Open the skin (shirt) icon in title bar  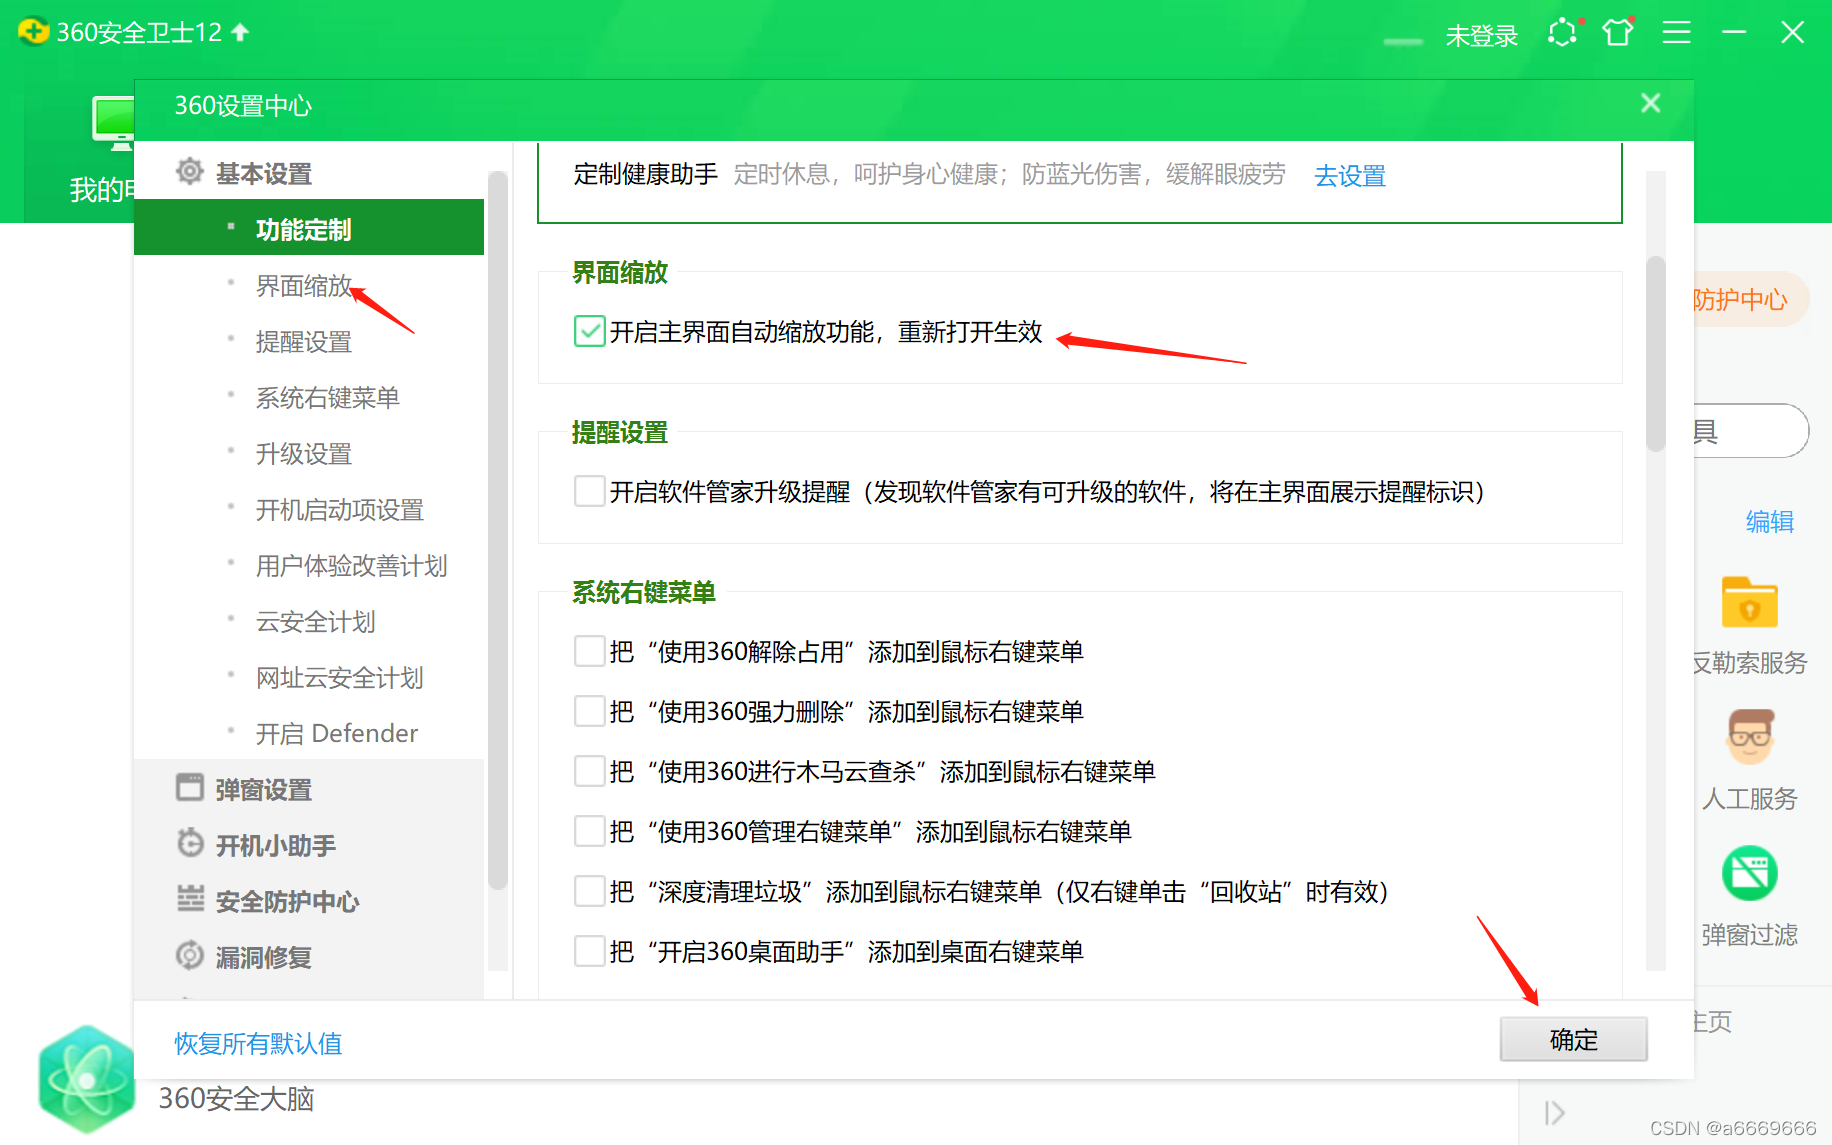1618,33
